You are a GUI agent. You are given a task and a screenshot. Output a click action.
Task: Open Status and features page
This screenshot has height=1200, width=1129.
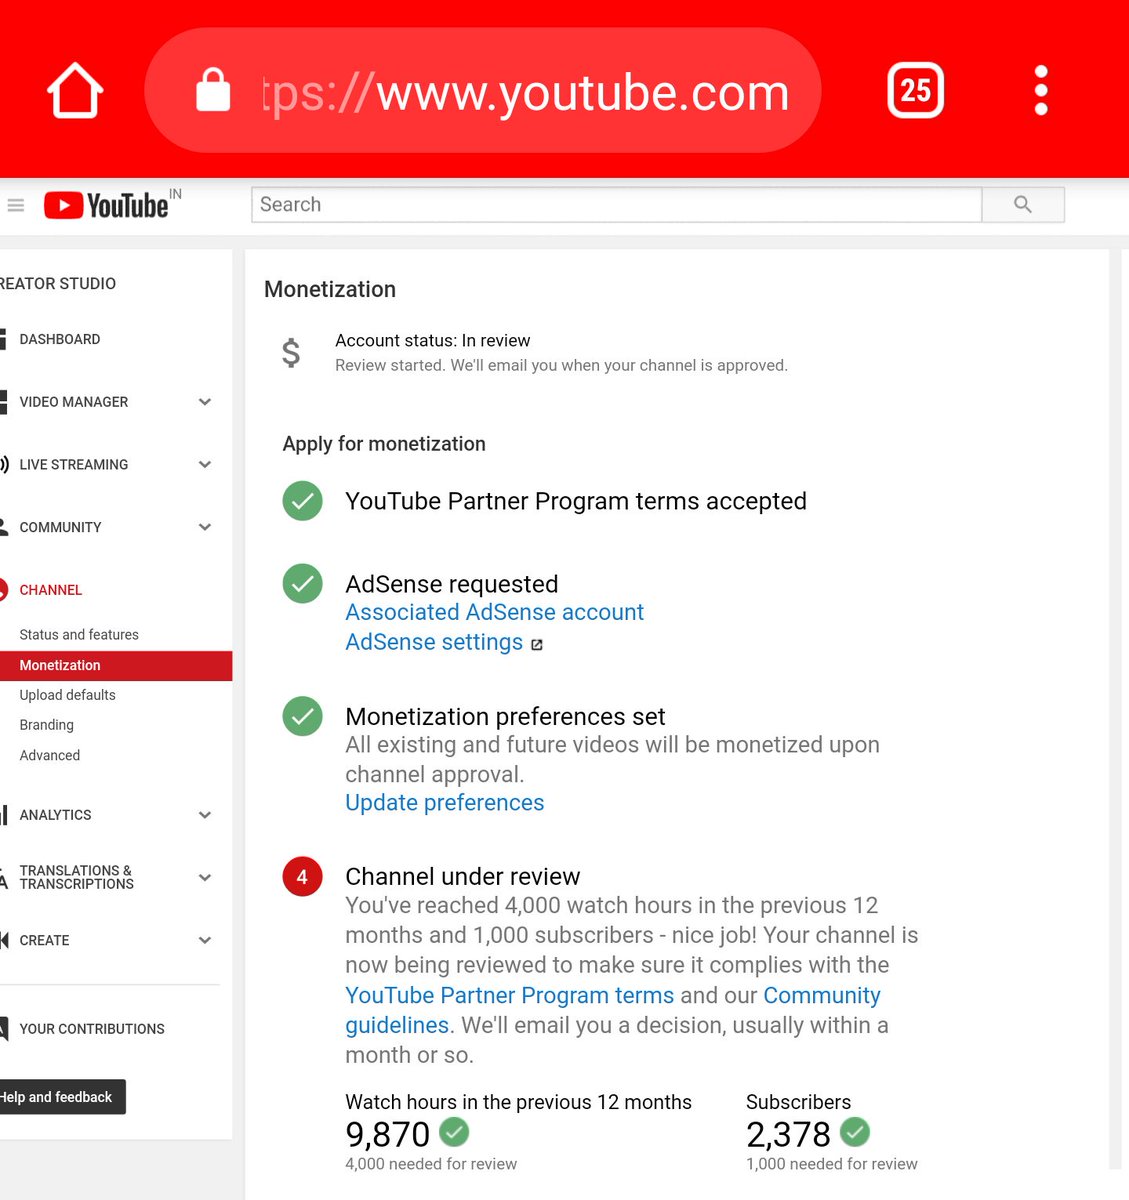79,635
